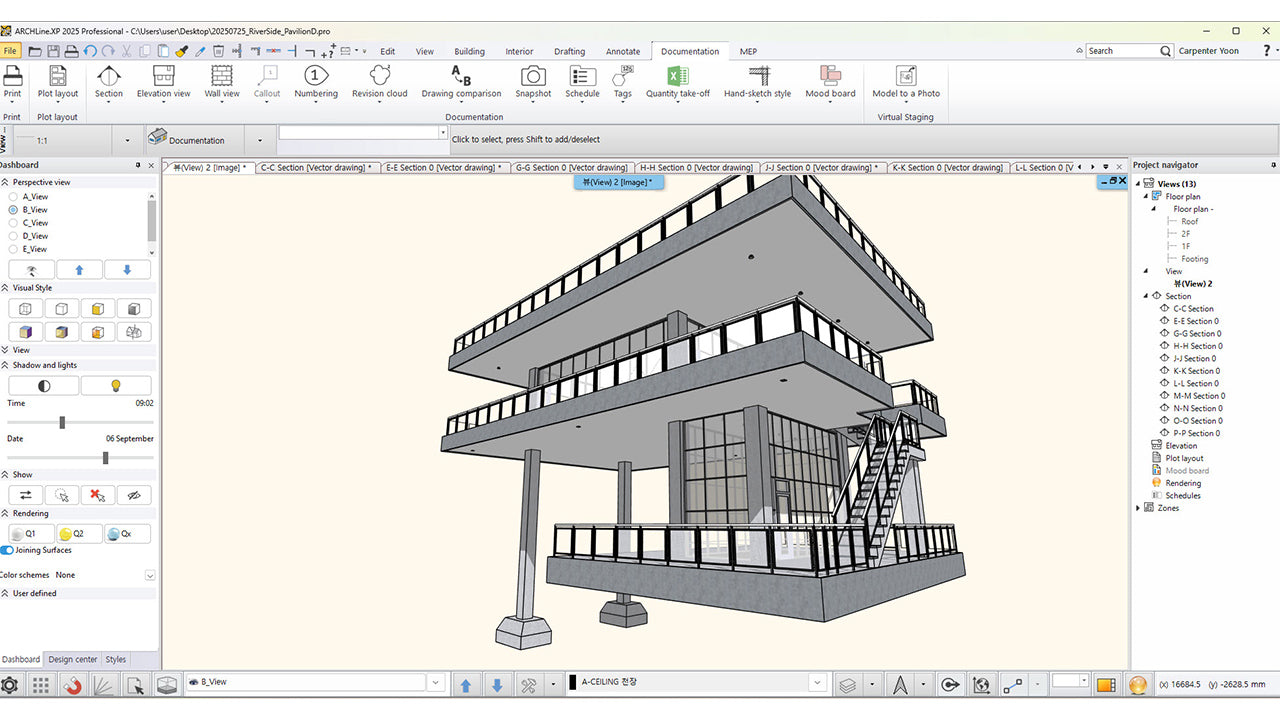This screenshot has width=1280, height=720.
Task: Apply Hand-sketch style
Action: pos(757,80)
